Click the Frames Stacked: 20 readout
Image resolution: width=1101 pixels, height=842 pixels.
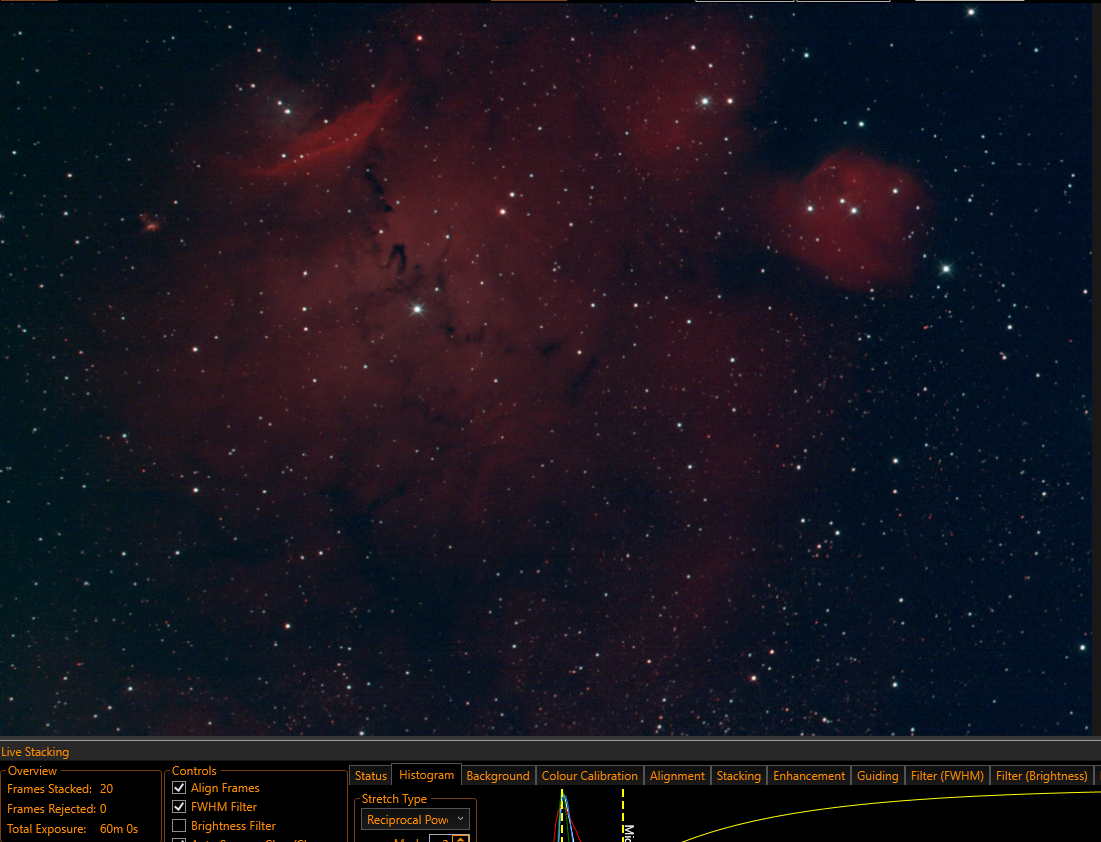coord(60,789)
